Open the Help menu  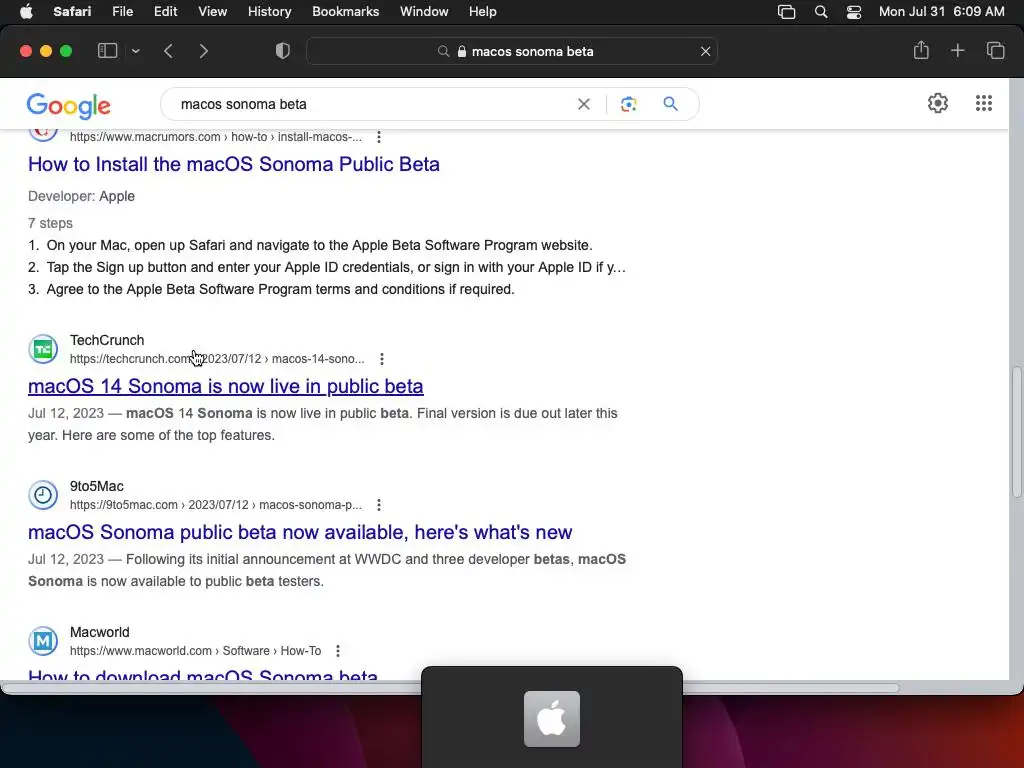coord(483,12)
